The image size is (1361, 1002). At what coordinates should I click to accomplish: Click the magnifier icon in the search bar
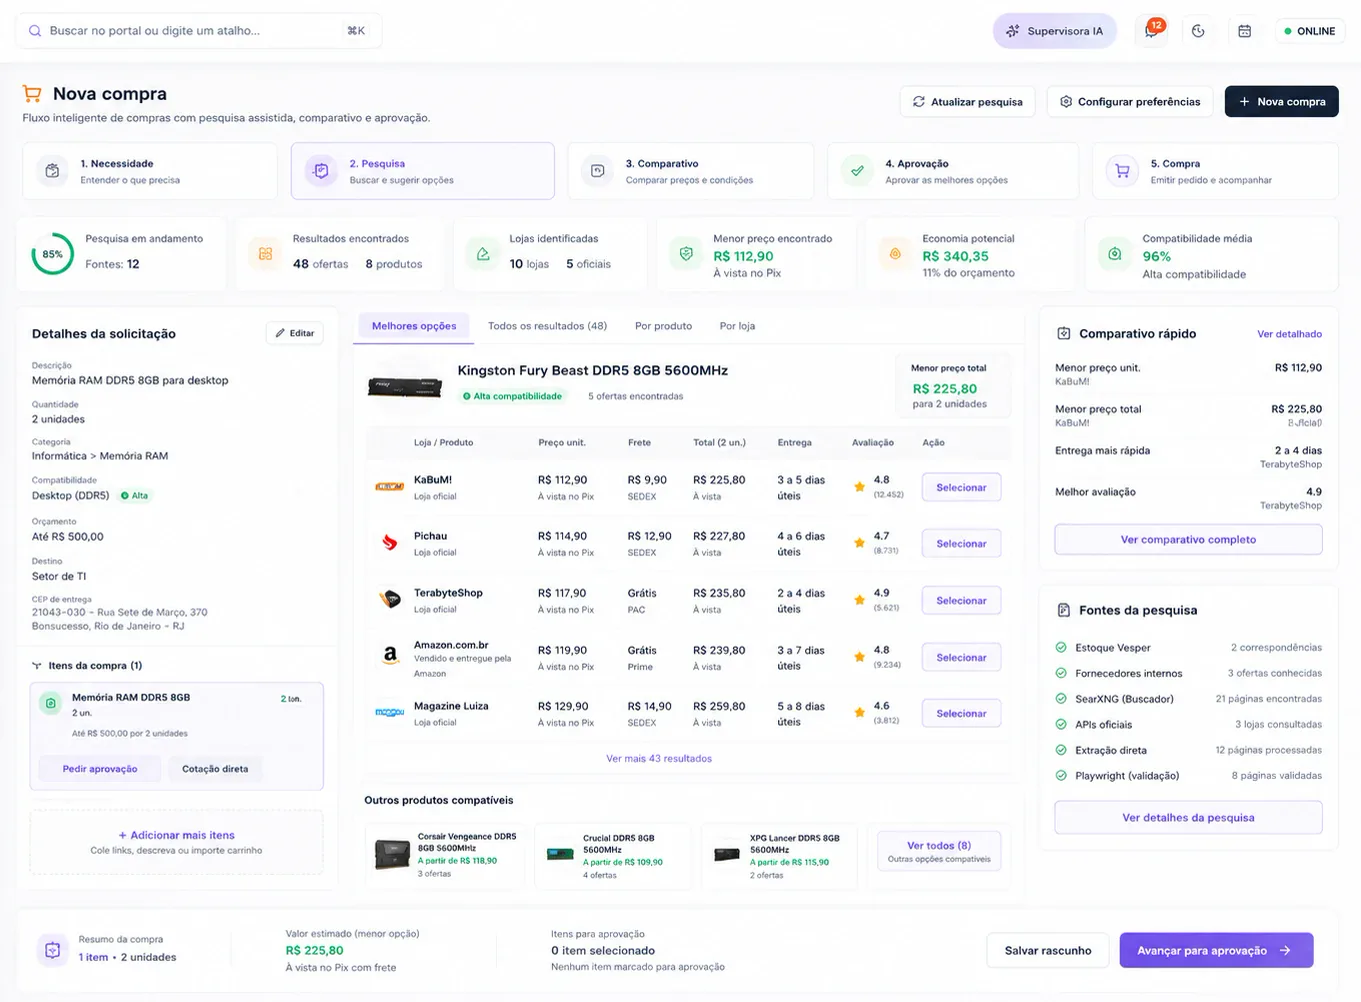35,31
